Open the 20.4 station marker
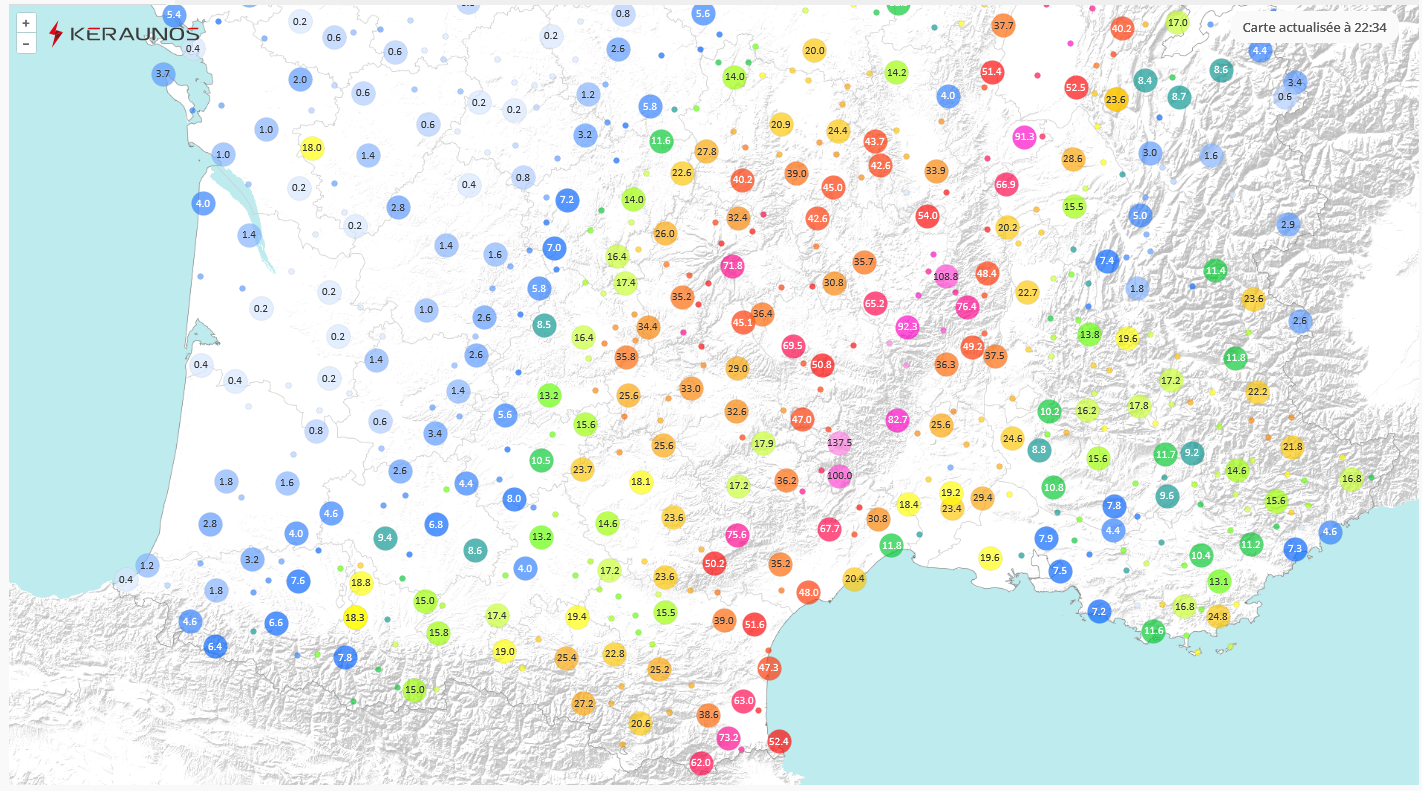The image size is (1422, 791). click(854, 578)
